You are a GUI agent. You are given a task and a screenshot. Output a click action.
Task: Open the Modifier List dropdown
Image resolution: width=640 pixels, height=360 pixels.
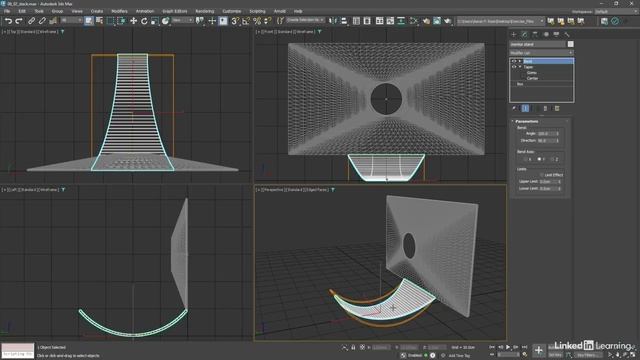(x=541, y=53)
